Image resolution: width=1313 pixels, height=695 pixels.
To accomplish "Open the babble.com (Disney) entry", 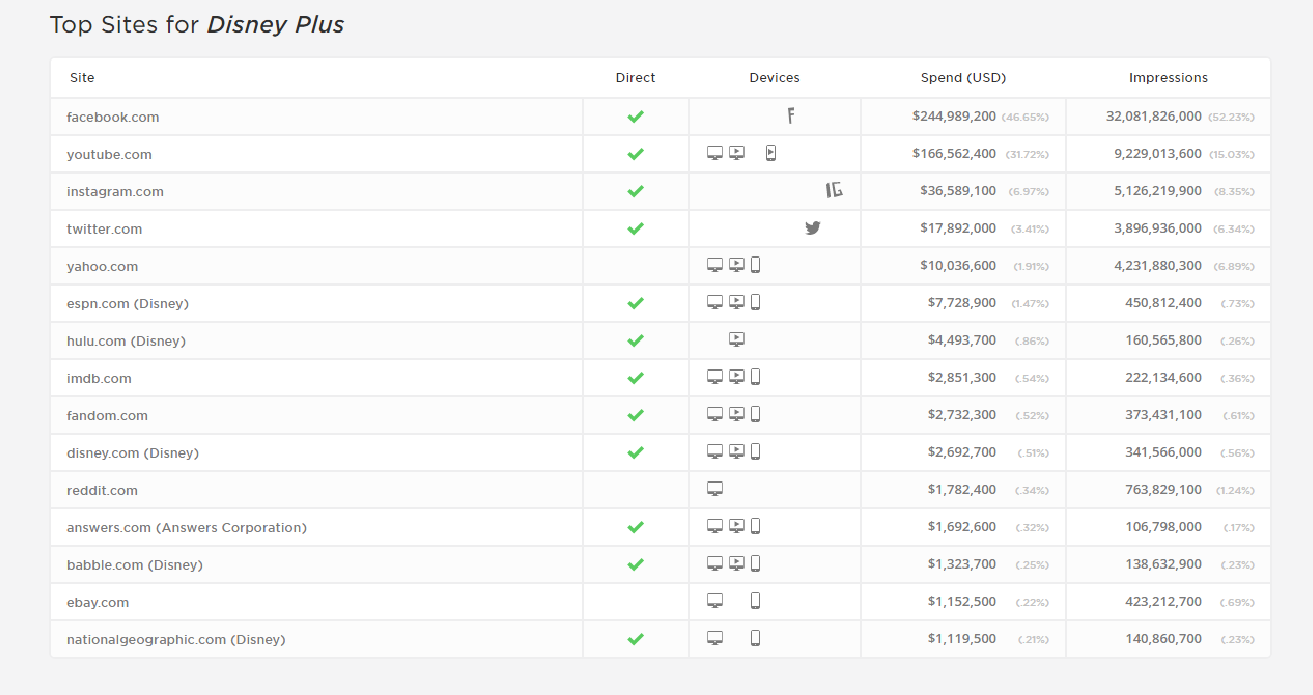I will [x=135, y=565].
